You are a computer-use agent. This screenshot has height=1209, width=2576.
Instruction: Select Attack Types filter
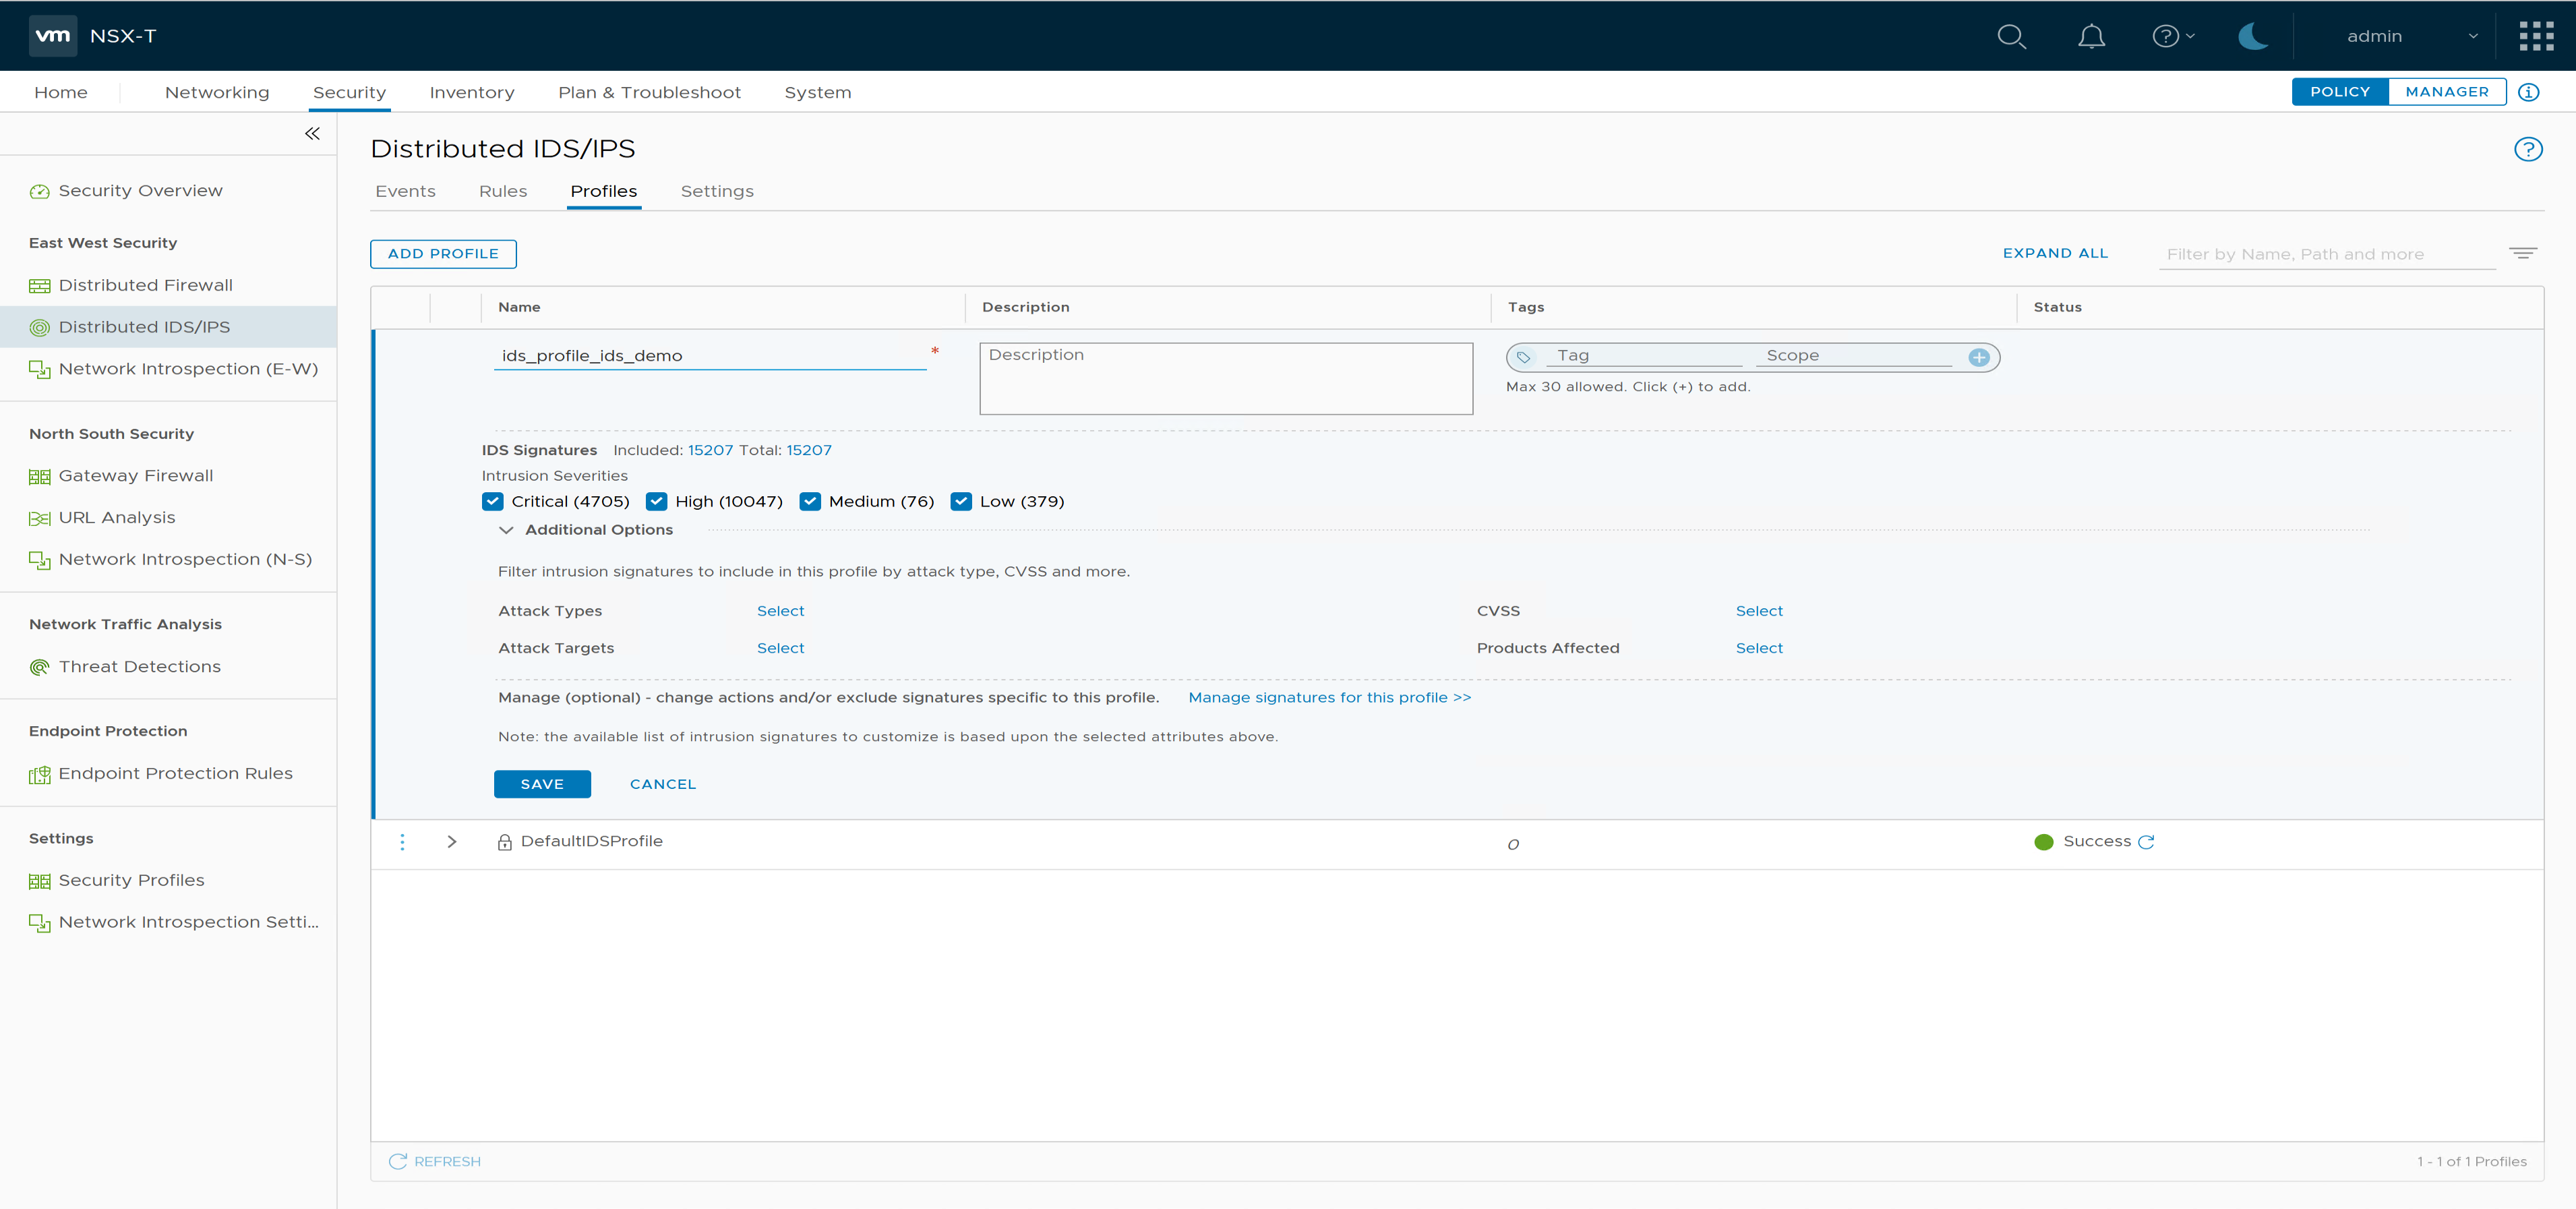780,611
